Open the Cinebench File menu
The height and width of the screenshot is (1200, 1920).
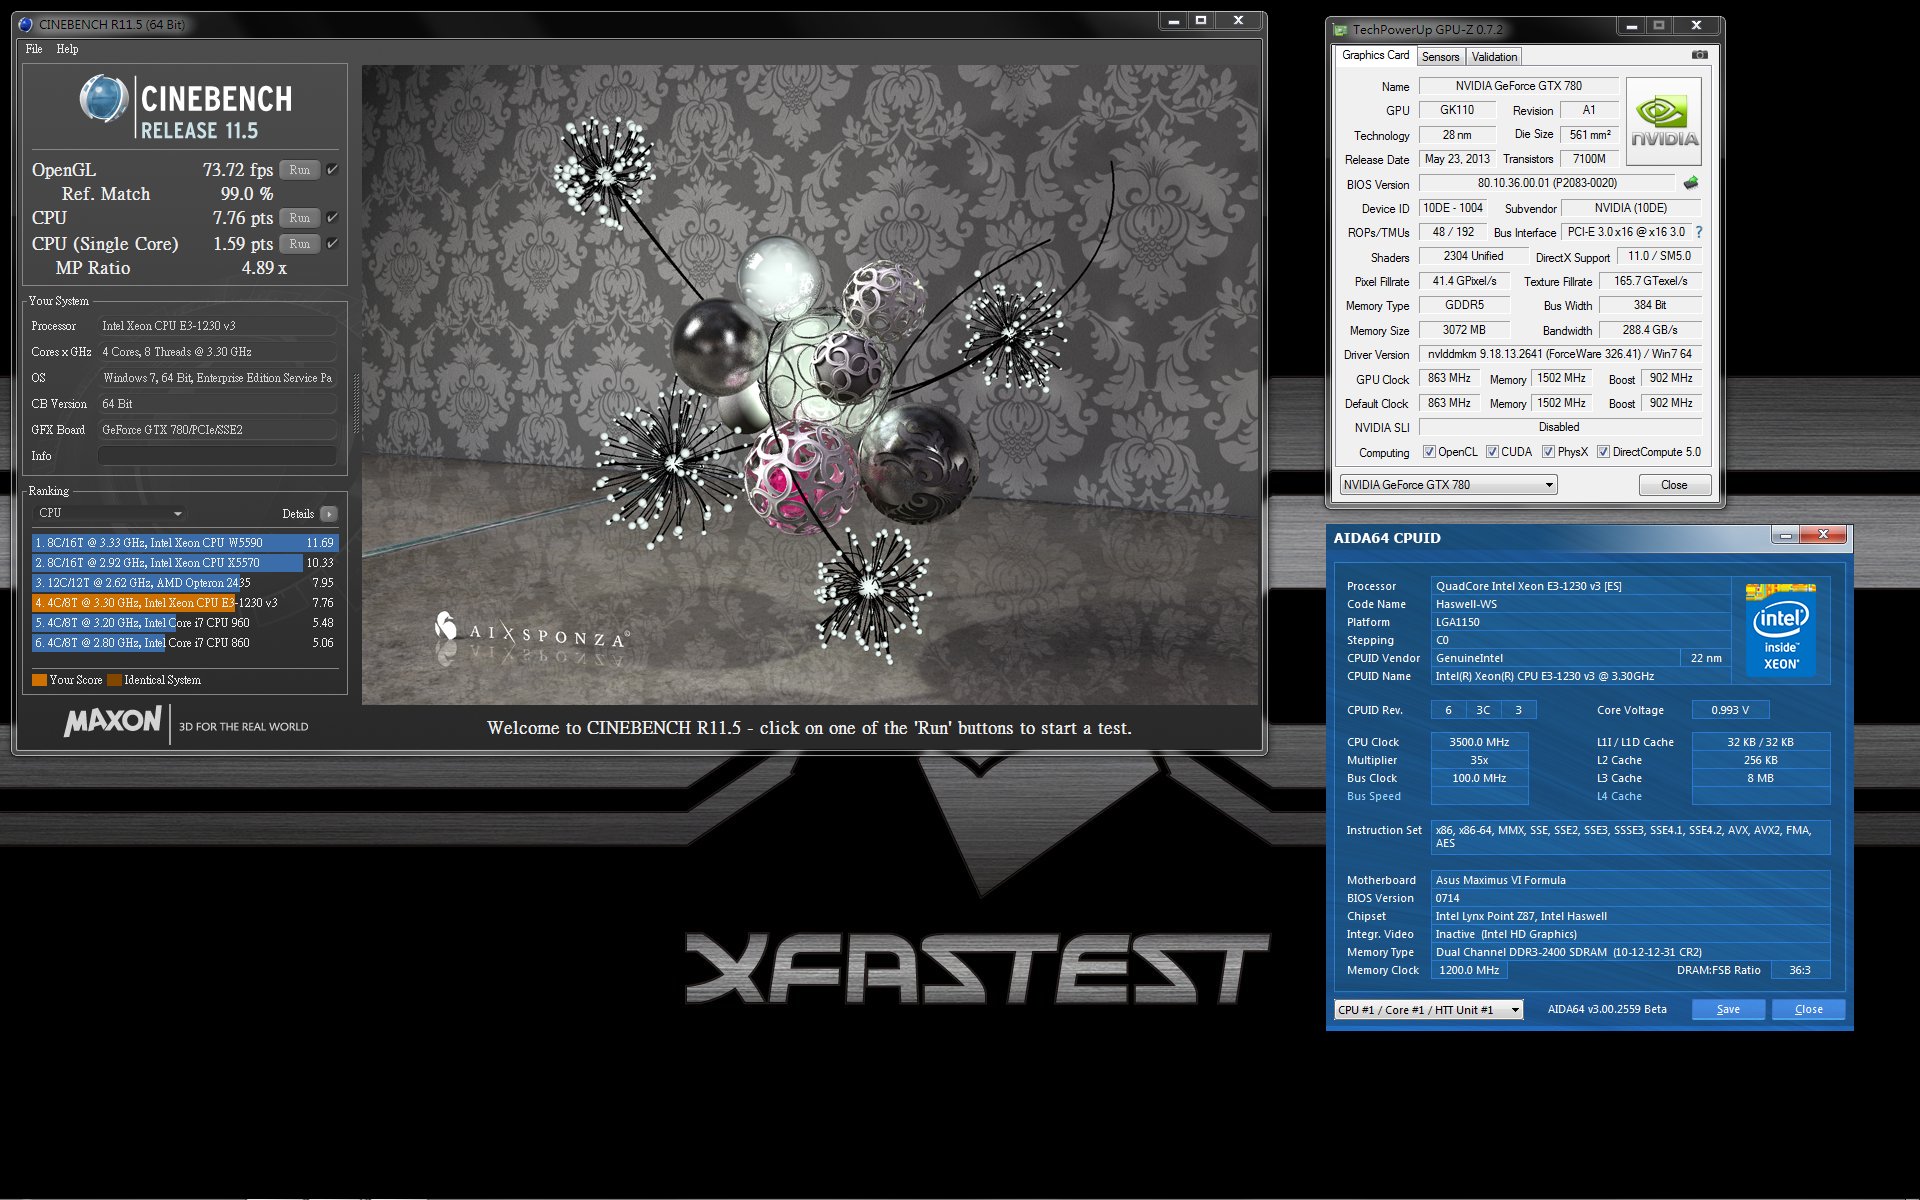34,49
